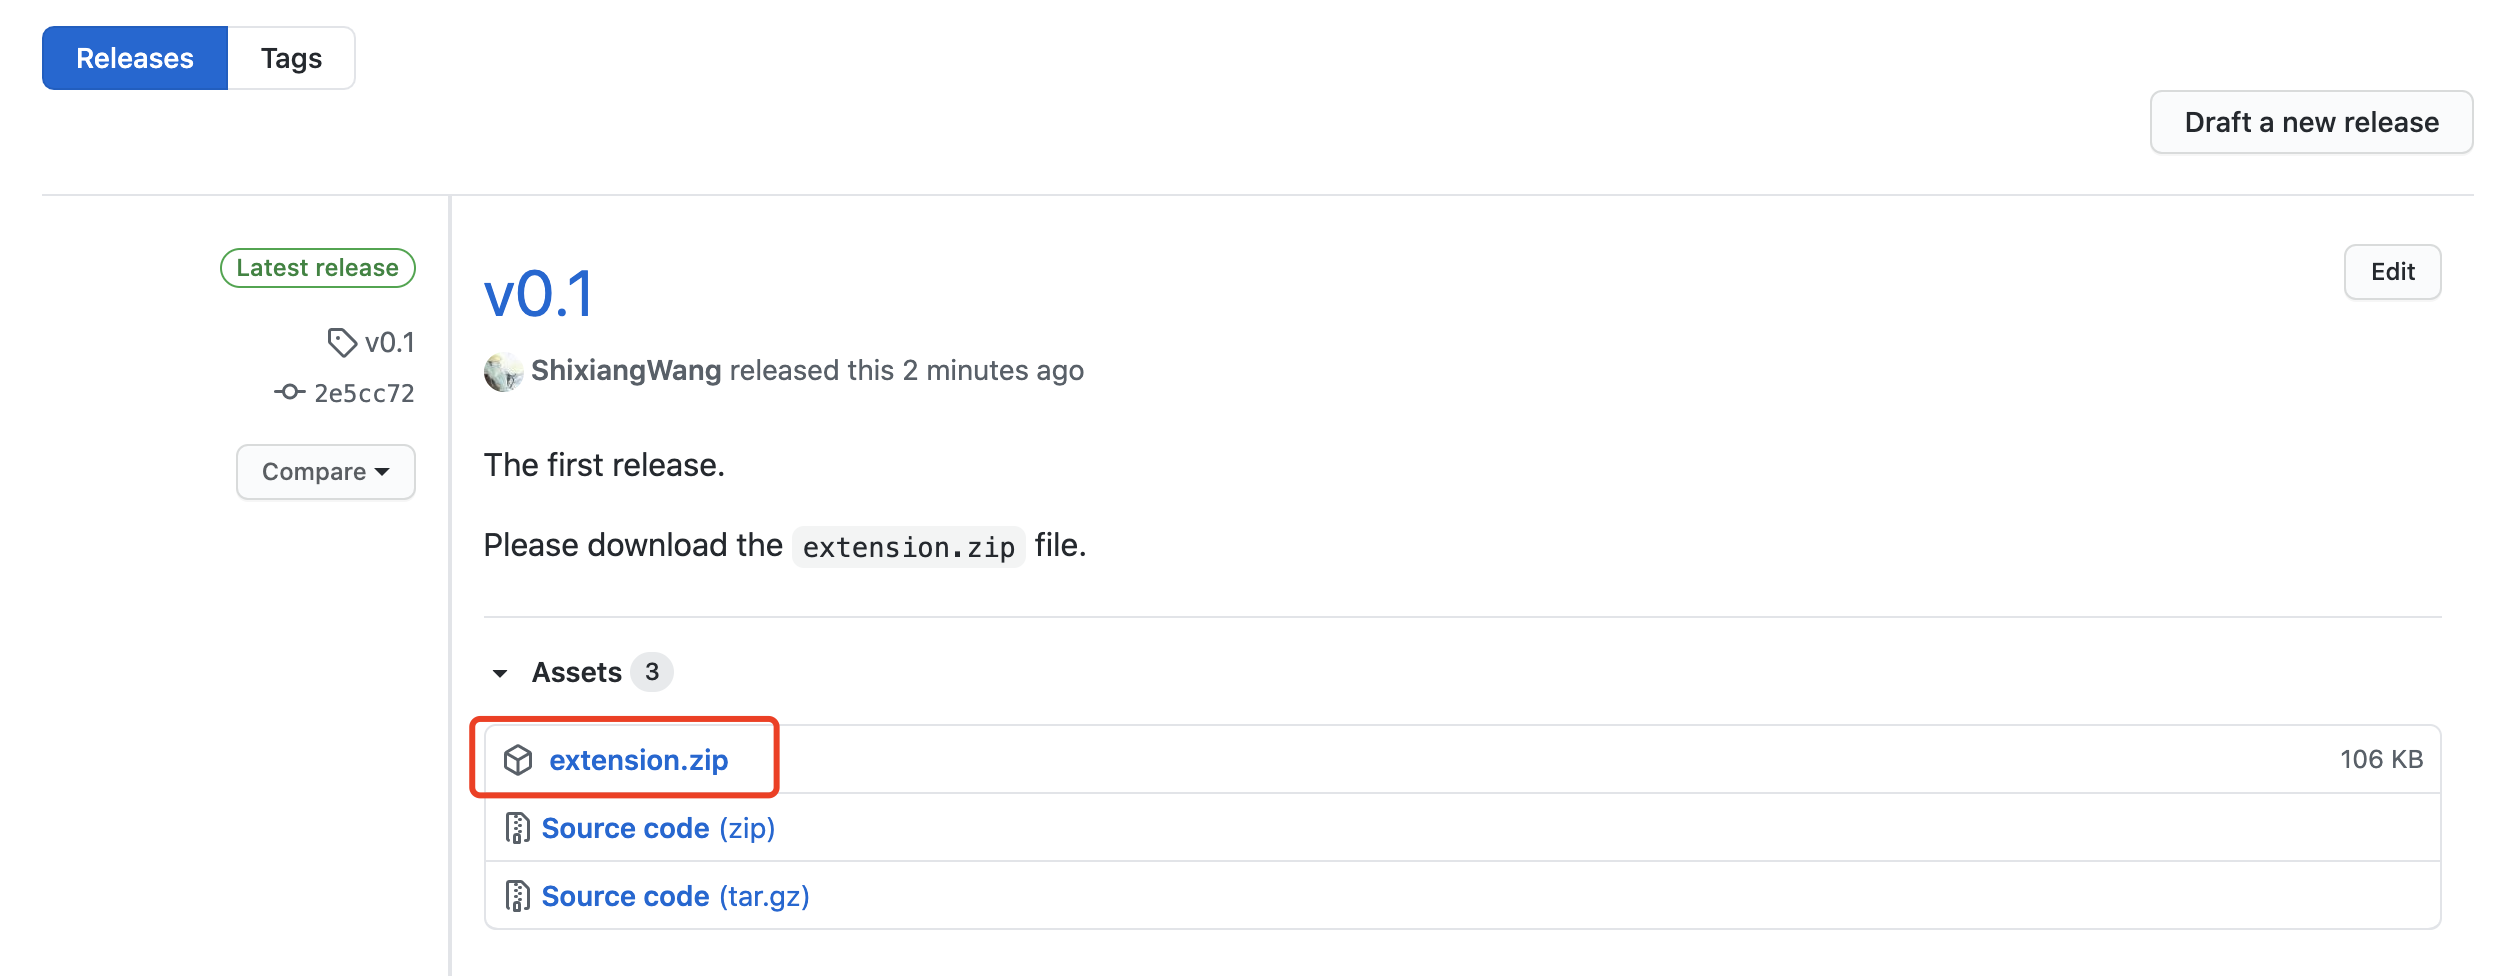Click the Latest release badge
This screenshot has width=2496, height=976.
[318, 268]
